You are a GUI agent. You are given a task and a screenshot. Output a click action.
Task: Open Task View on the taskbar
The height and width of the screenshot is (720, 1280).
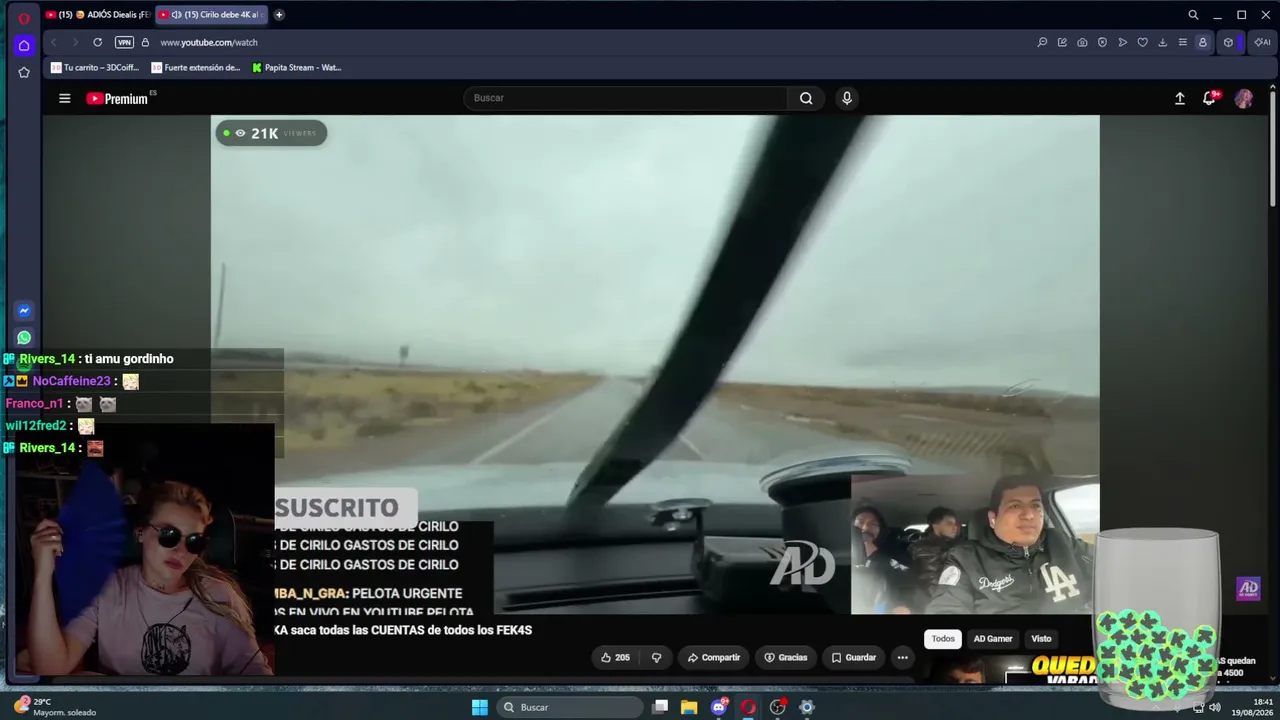pyautogui.click(x=660, y=707)
